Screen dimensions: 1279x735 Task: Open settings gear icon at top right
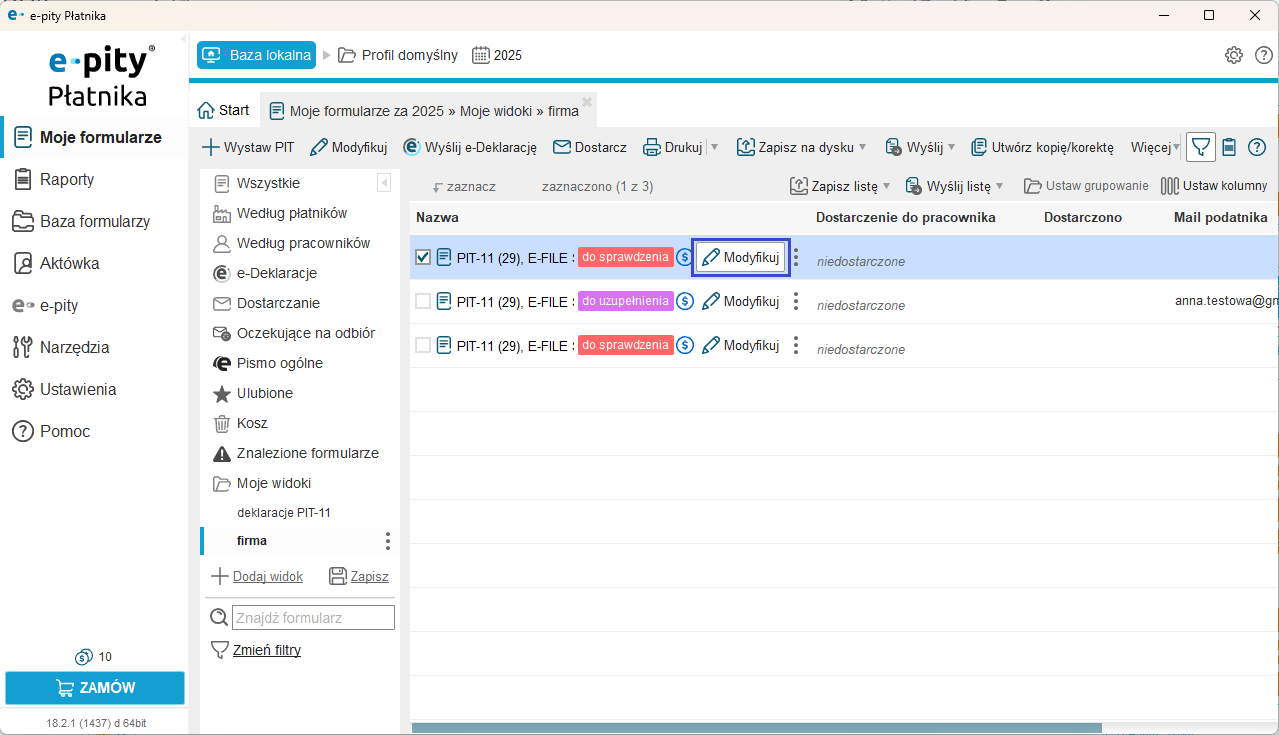(x=1234, y=55)
